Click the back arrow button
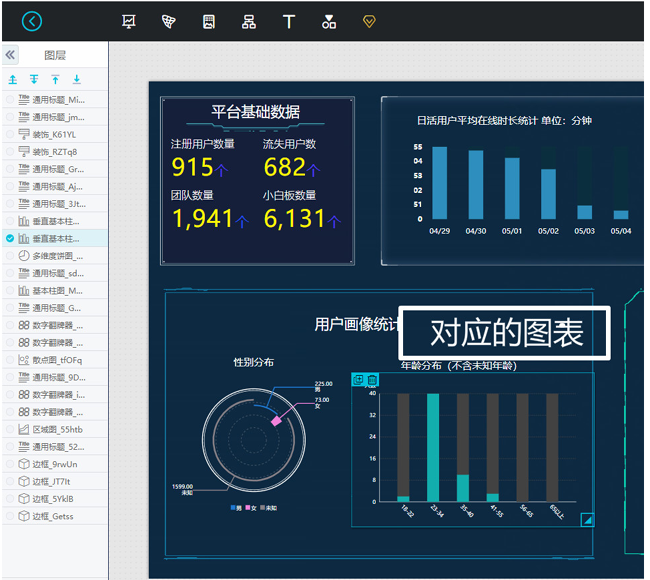The image size is (650, 580). click(x=32, y=21)
